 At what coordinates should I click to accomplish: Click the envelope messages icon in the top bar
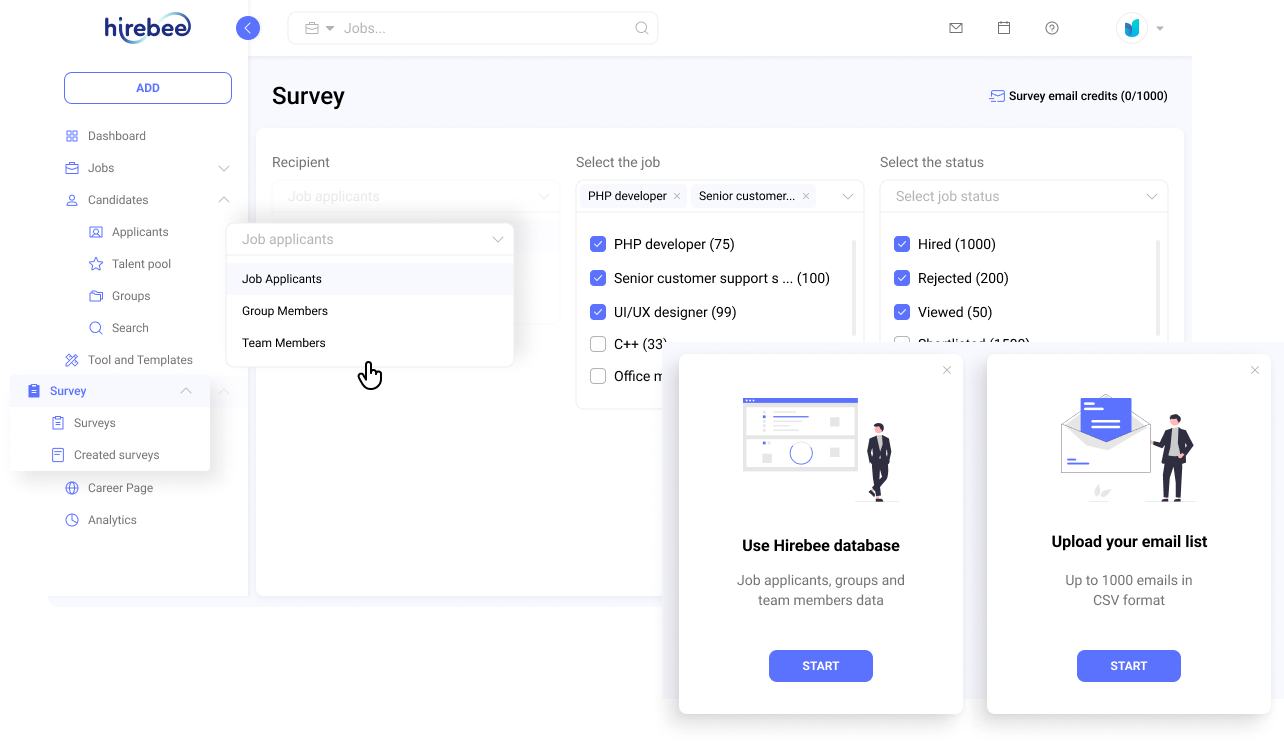[956, 28]
